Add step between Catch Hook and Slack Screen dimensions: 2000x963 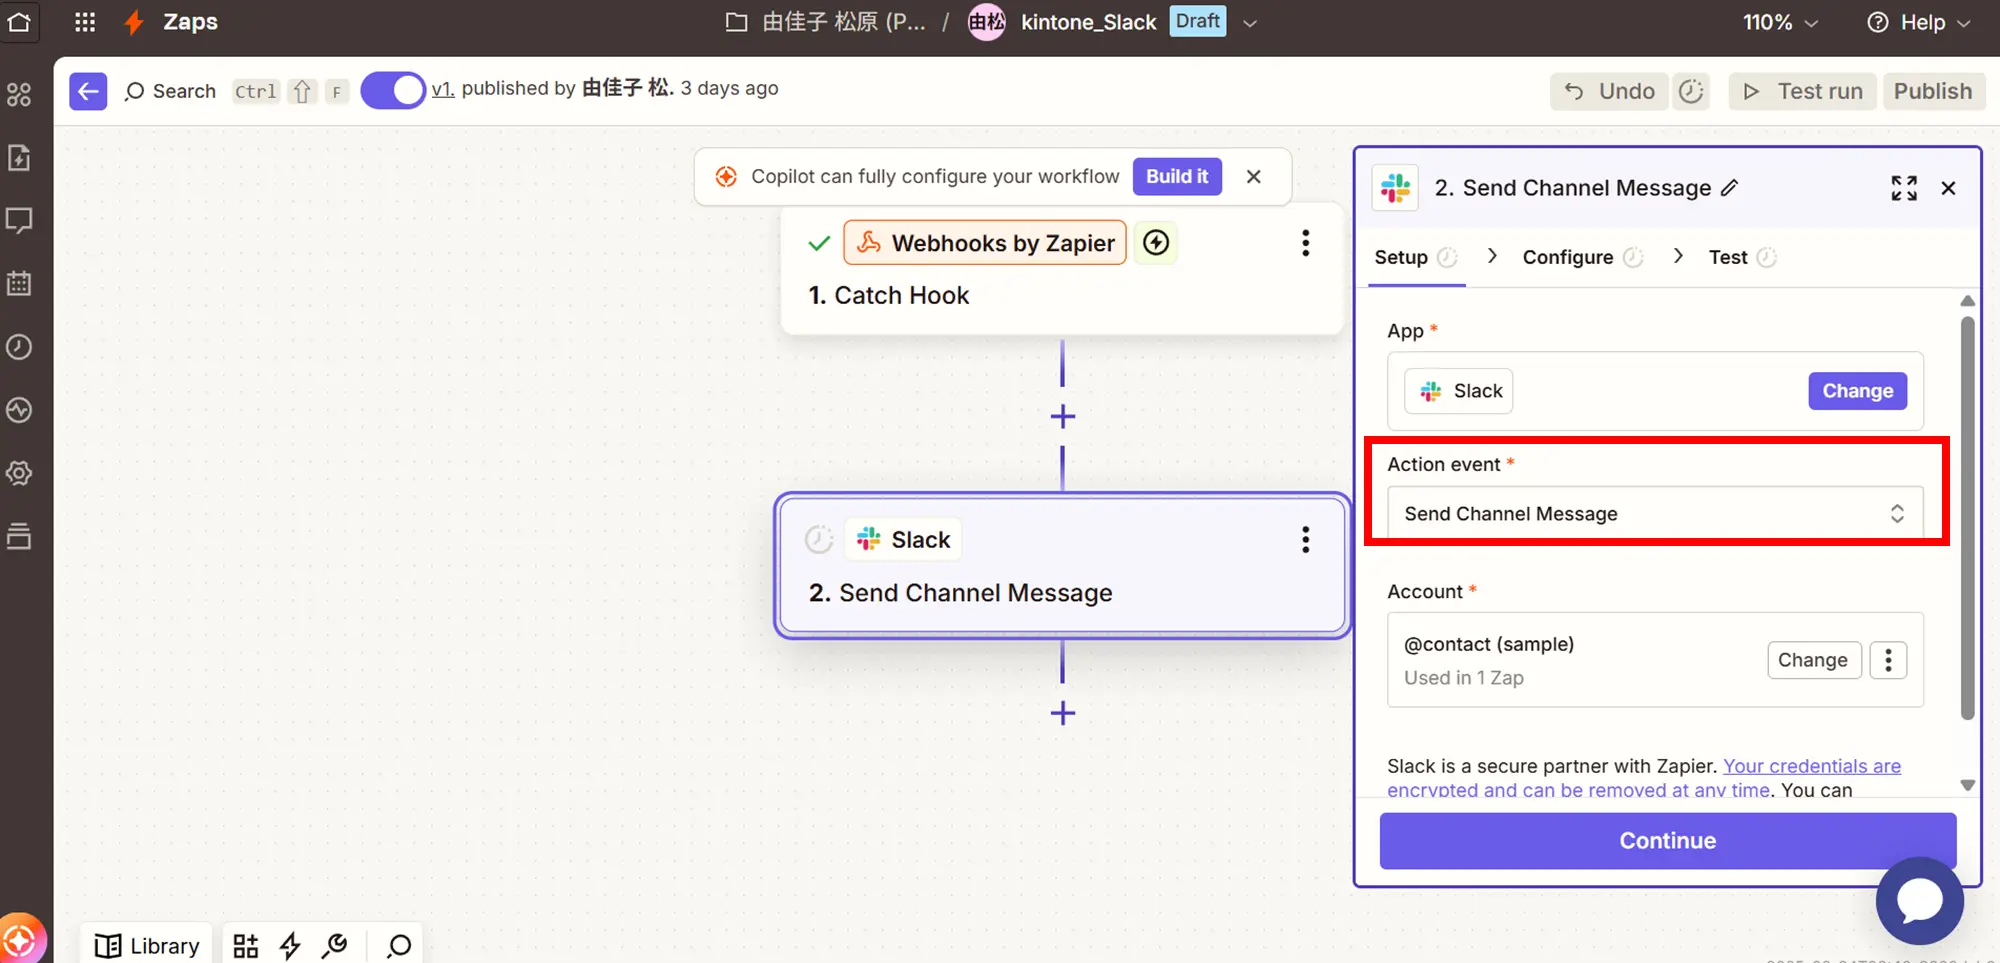click(1062, 416)
